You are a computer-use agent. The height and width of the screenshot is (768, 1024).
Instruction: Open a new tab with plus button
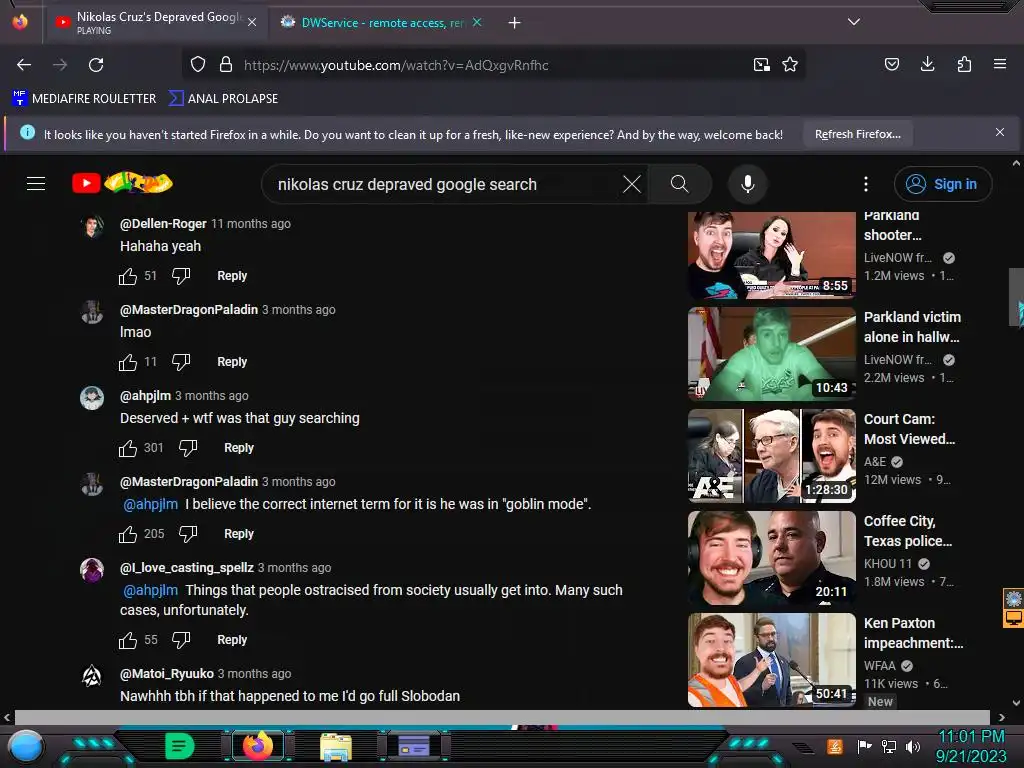515,23
